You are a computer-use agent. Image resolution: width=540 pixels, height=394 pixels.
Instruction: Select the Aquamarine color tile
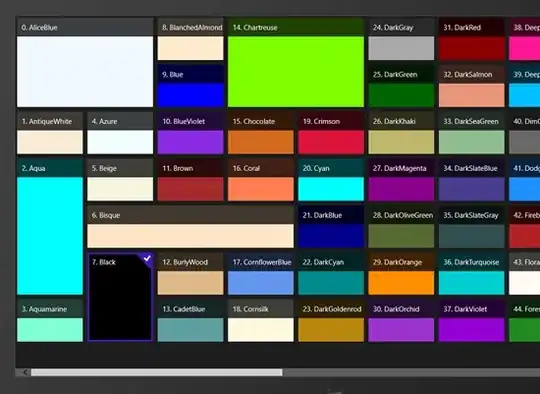point(50,321)
